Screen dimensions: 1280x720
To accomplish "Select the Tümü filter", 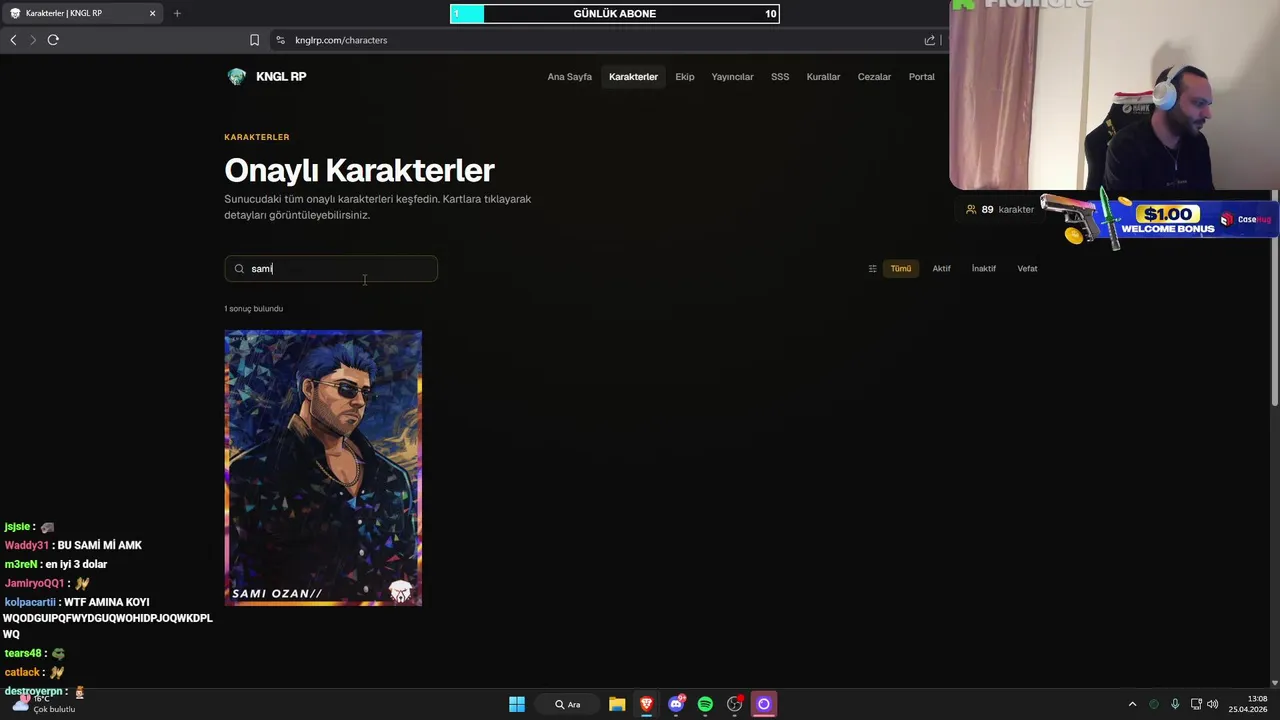I will (901, 269).
